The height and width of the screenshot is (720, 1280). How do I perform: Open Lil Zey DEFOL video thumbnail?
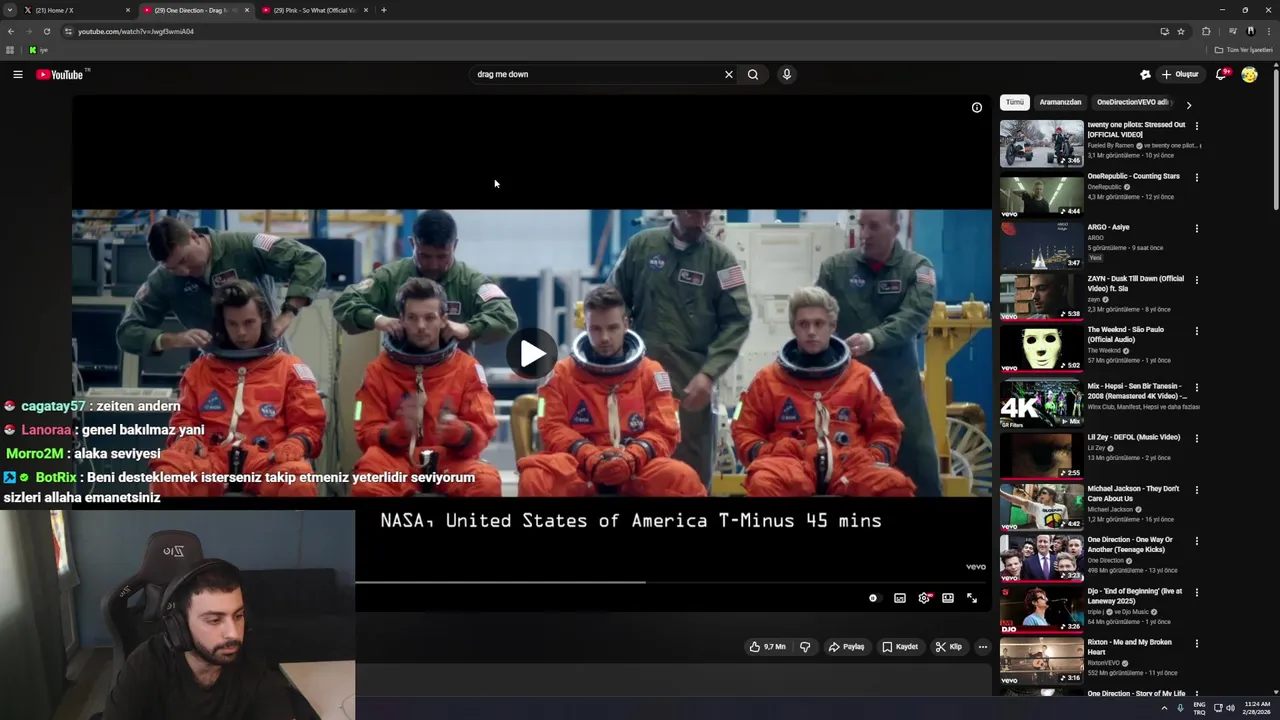(1041, 456)
